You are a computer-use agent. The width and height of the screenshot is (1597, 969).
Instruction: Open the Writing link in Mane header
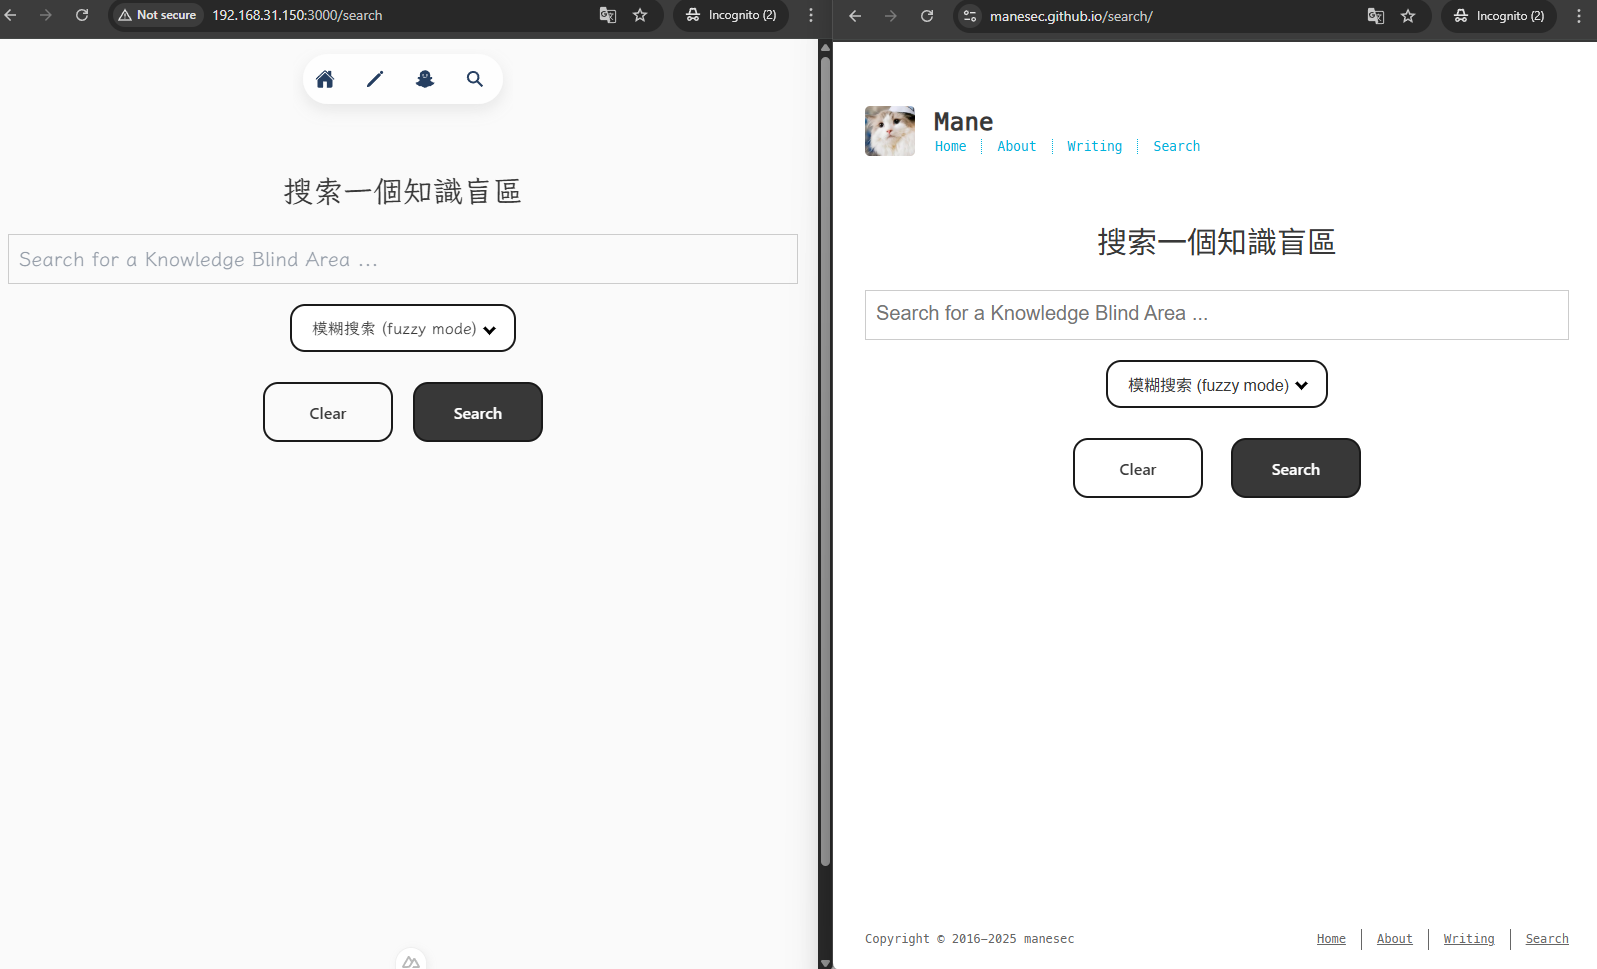tap(1094, 146)
